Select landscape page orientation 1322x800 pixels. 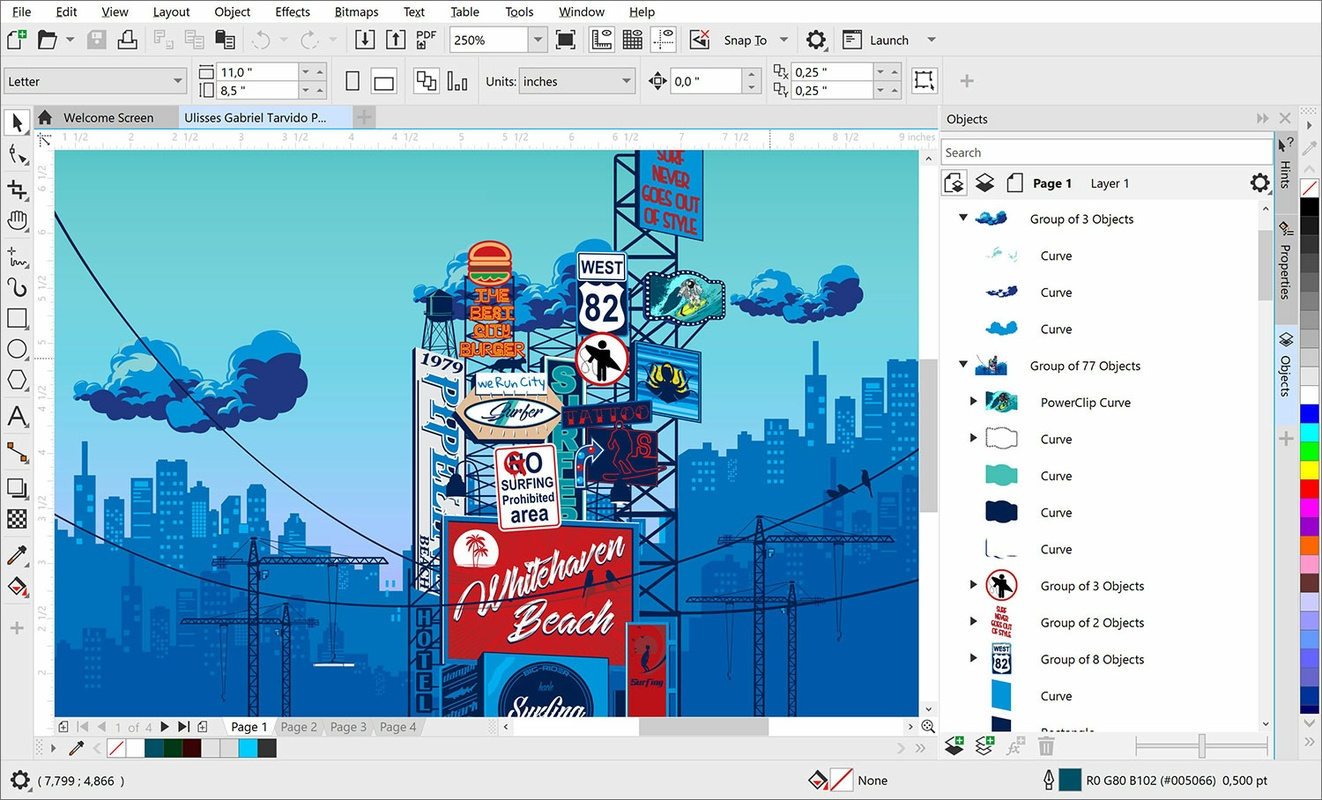[x=383, y=80]
